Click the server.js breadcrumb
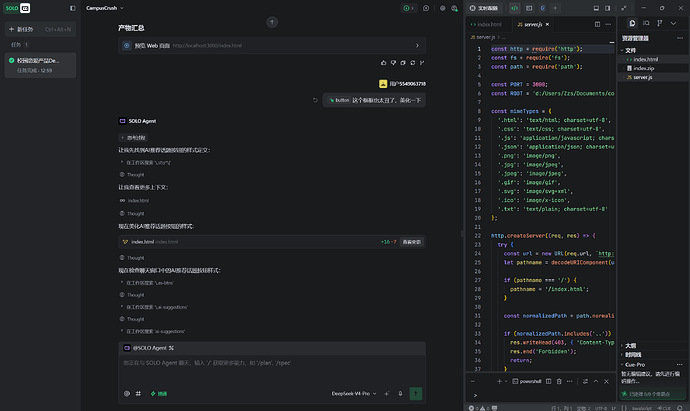Viewport: 690px width, 411px height. coord(483,37)
